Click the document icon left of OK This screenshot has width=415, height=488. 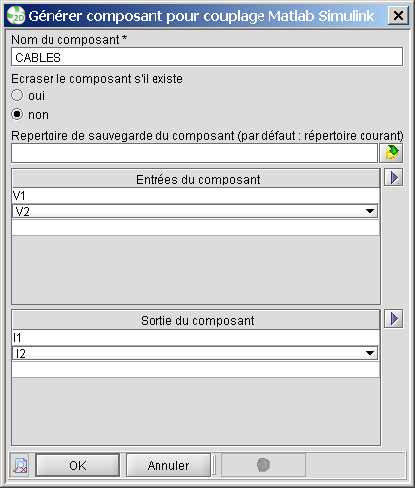pyautogui.click(x=21, y=465)
